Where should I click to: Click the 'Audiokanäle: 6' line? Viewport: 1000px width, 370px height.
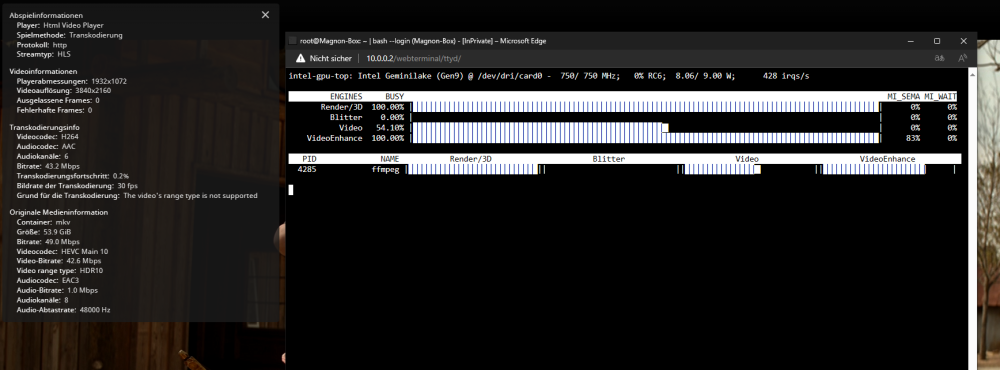tap(42, 156)
